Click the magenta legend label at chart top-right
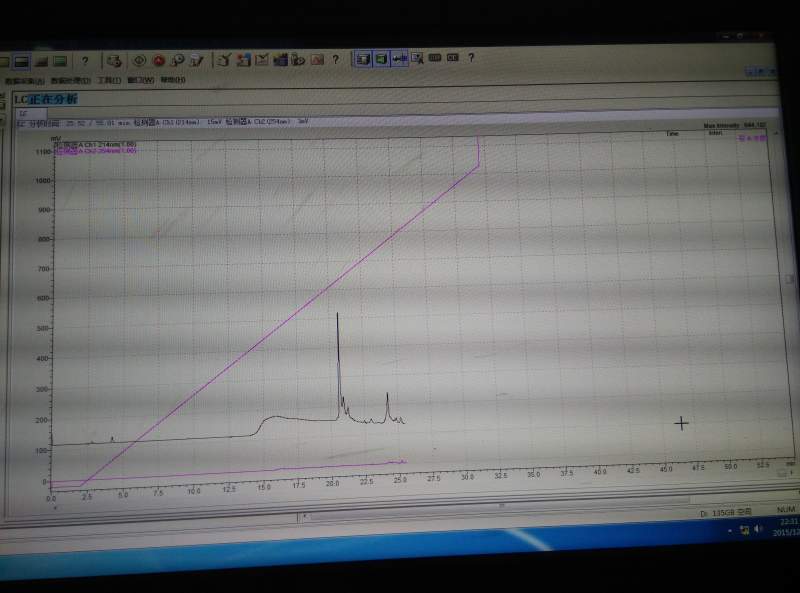The width and height of the screenshot is (800, 593). click(x=752, y=138)
